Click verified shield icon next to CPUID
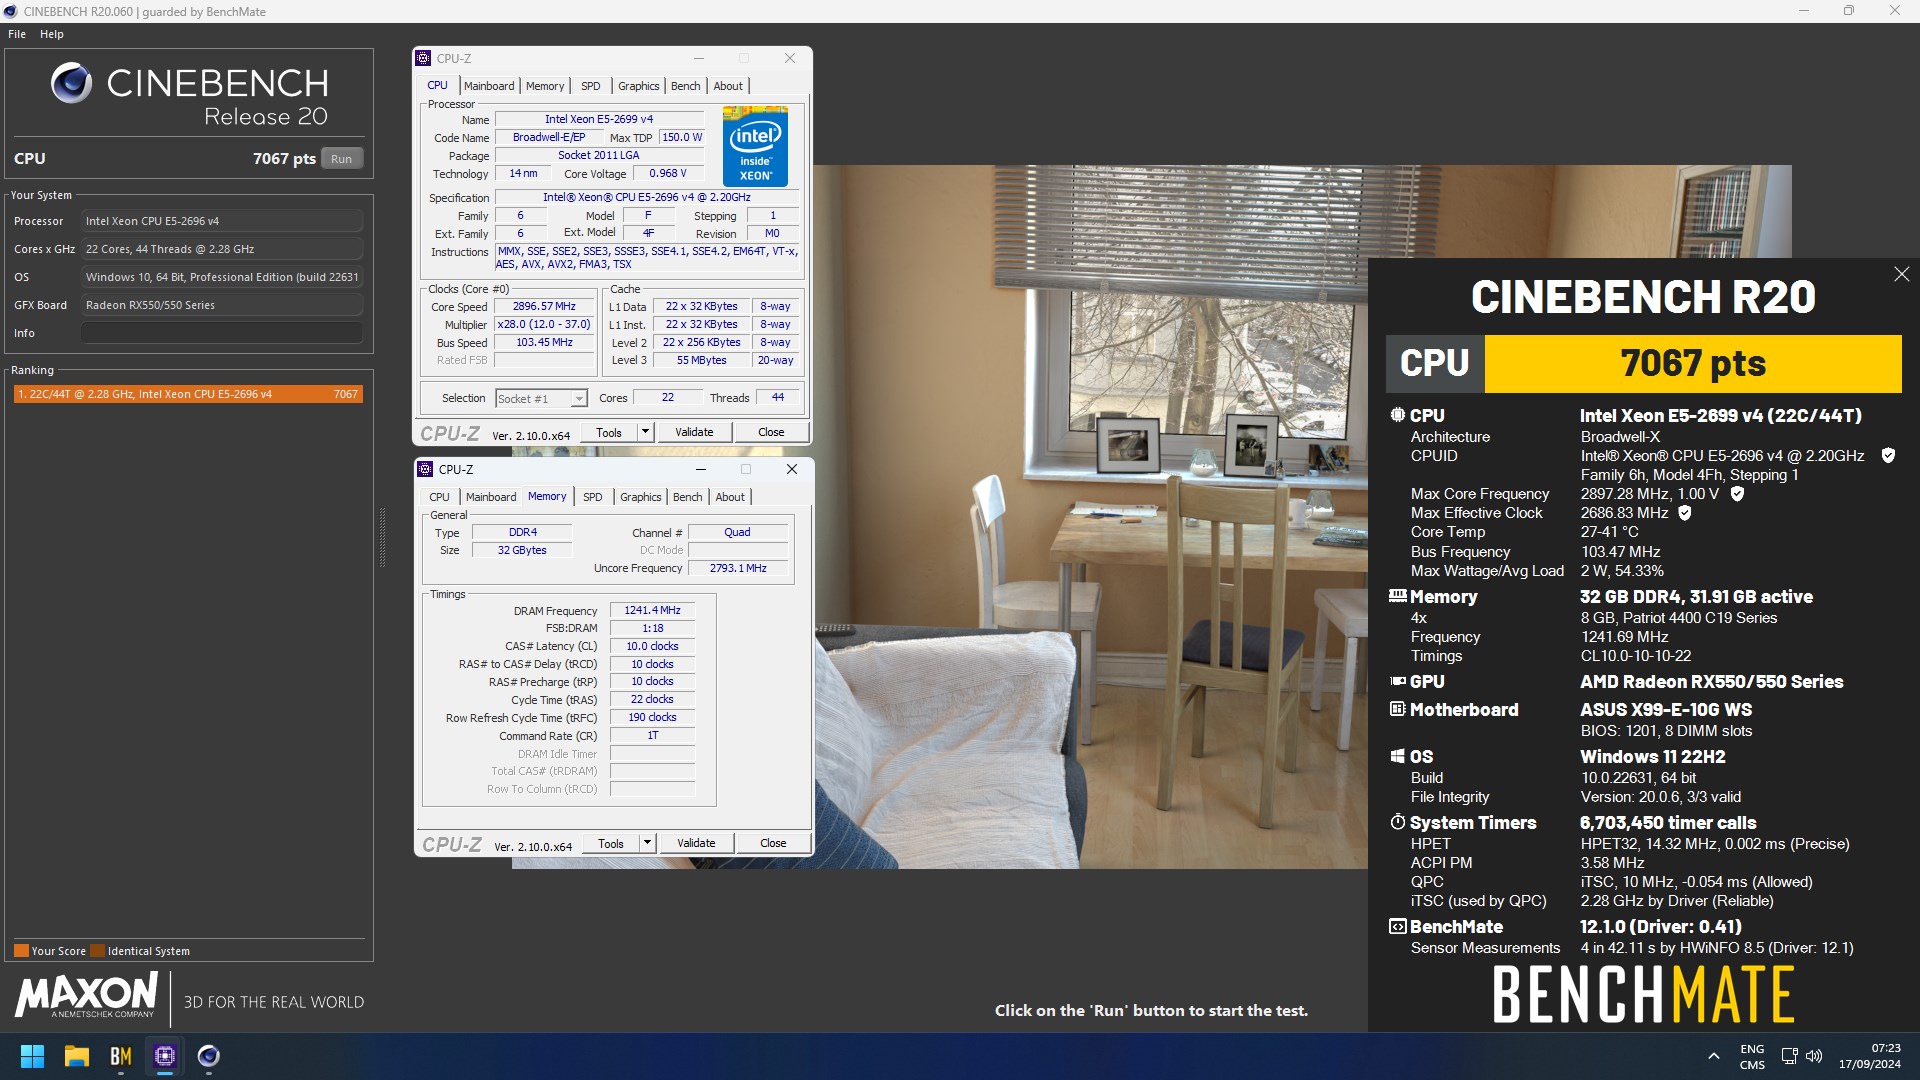The height and width of the screenshot is (1080, 1920). click(1888, 456)
